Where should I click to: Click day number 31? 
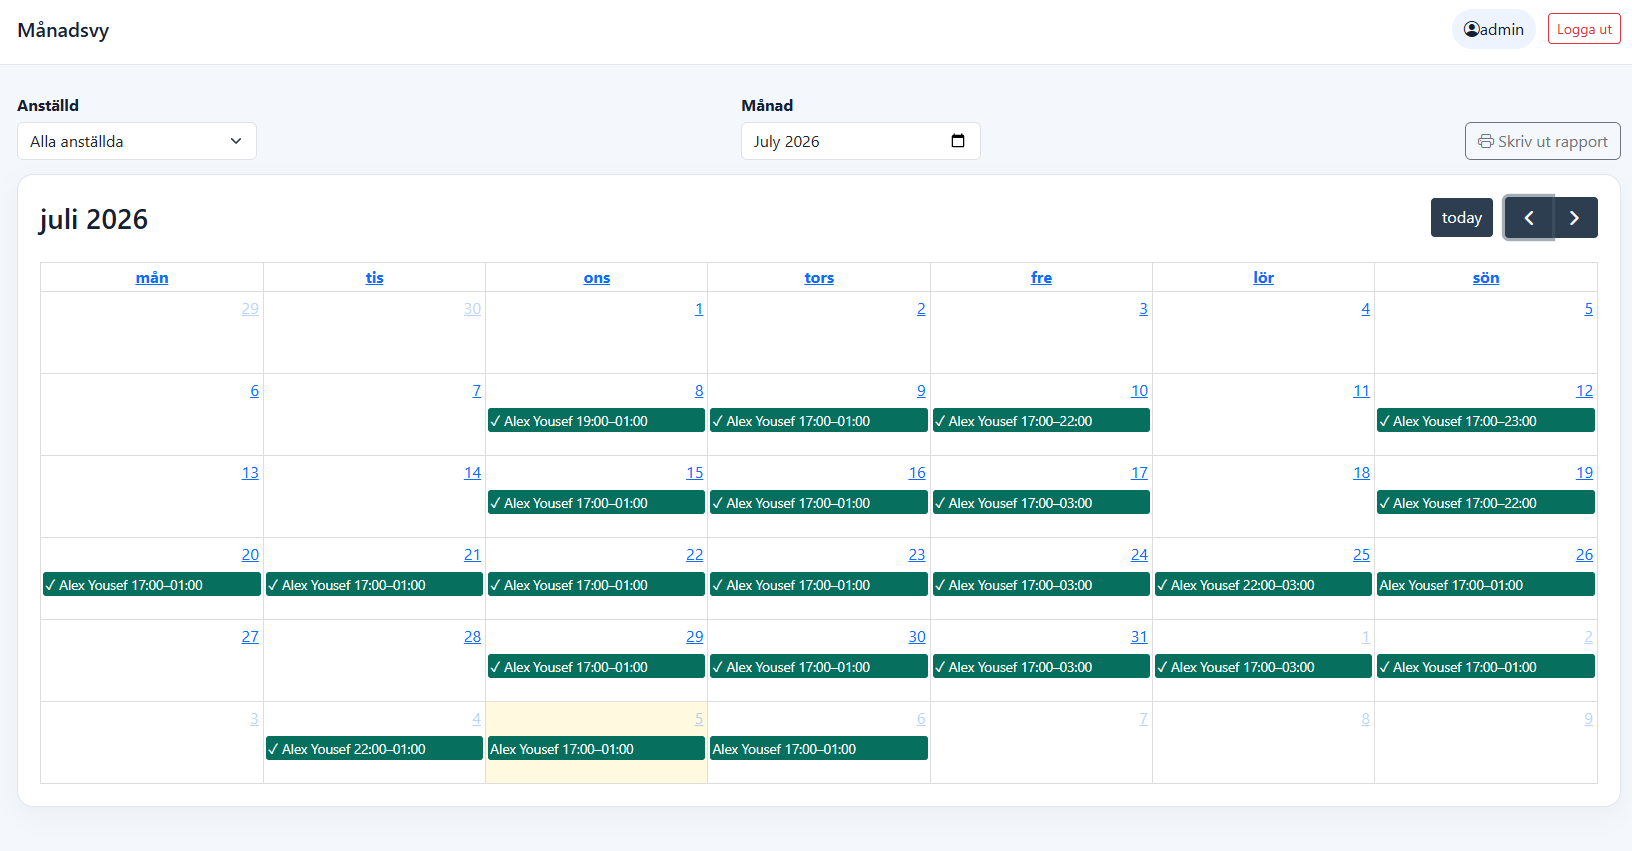coord(1139,637)
